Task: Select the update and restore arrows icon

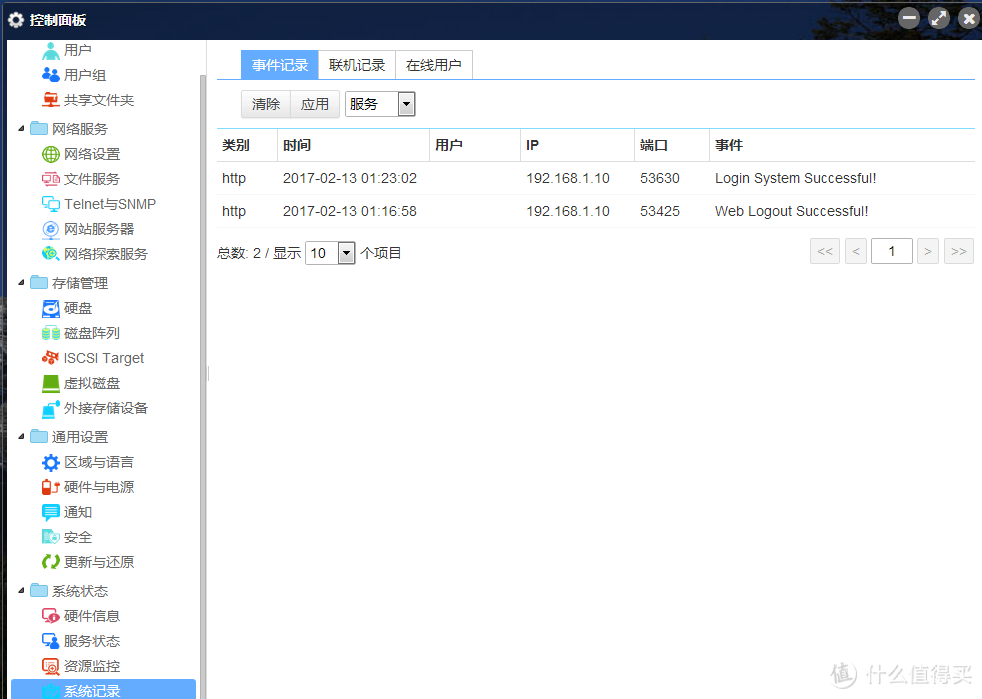Action: click(x=51, y=562)
